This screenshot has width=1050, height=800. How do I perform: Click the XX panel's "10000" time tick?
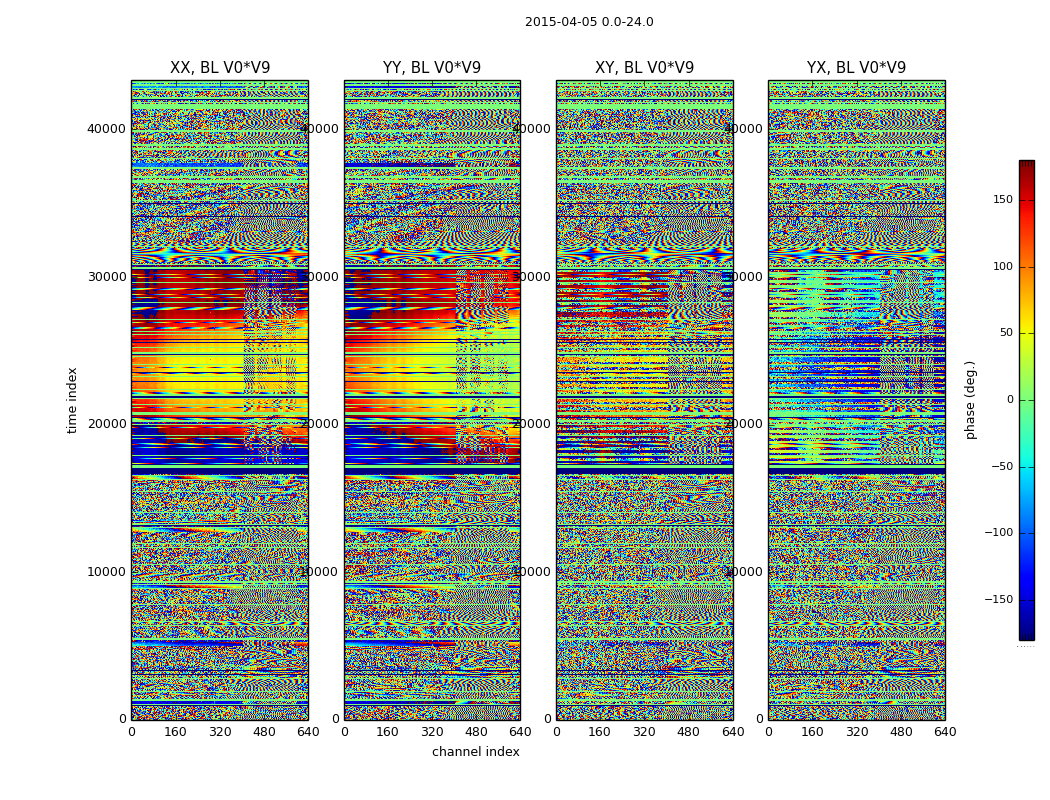pos(106,572)
